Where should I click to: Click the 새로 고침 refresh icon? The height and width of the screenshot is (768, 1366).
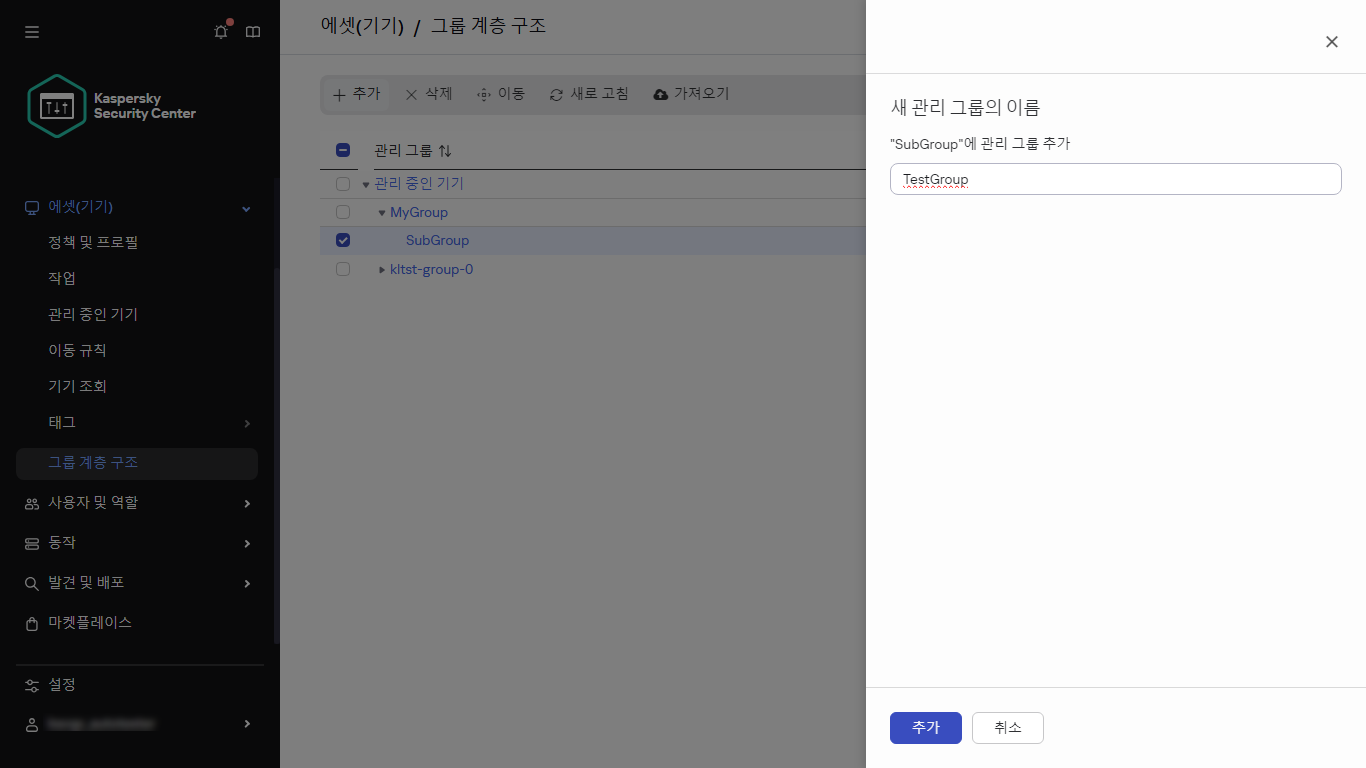tap(556, 93)
